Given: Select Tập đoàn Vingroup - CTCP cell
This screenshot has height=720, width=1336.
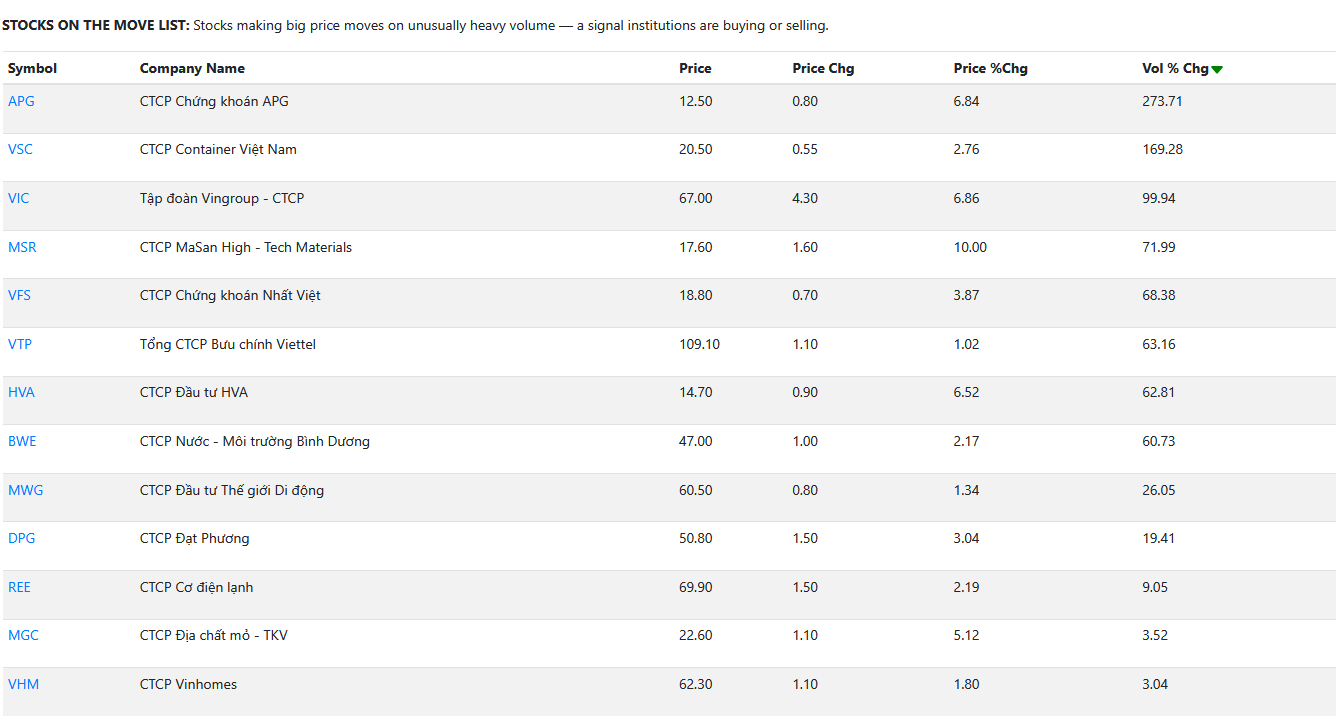Looking at the screenshot, I should (222, 198).
